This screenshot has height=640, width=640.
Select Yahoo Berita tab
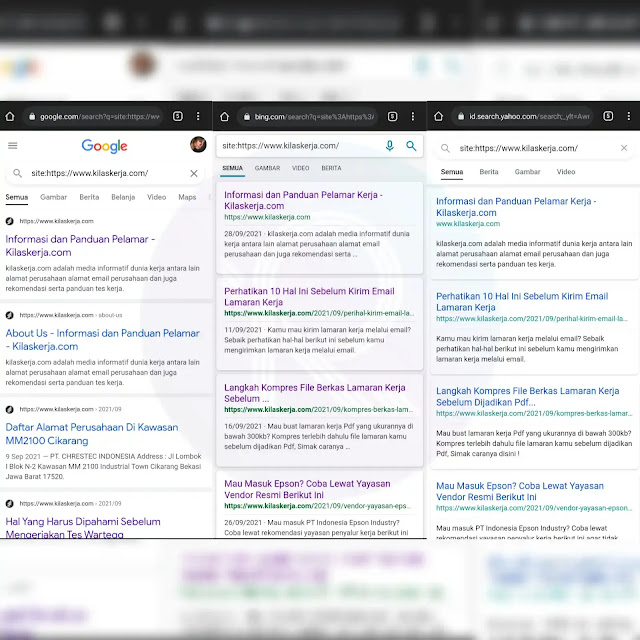coord(489,172)
